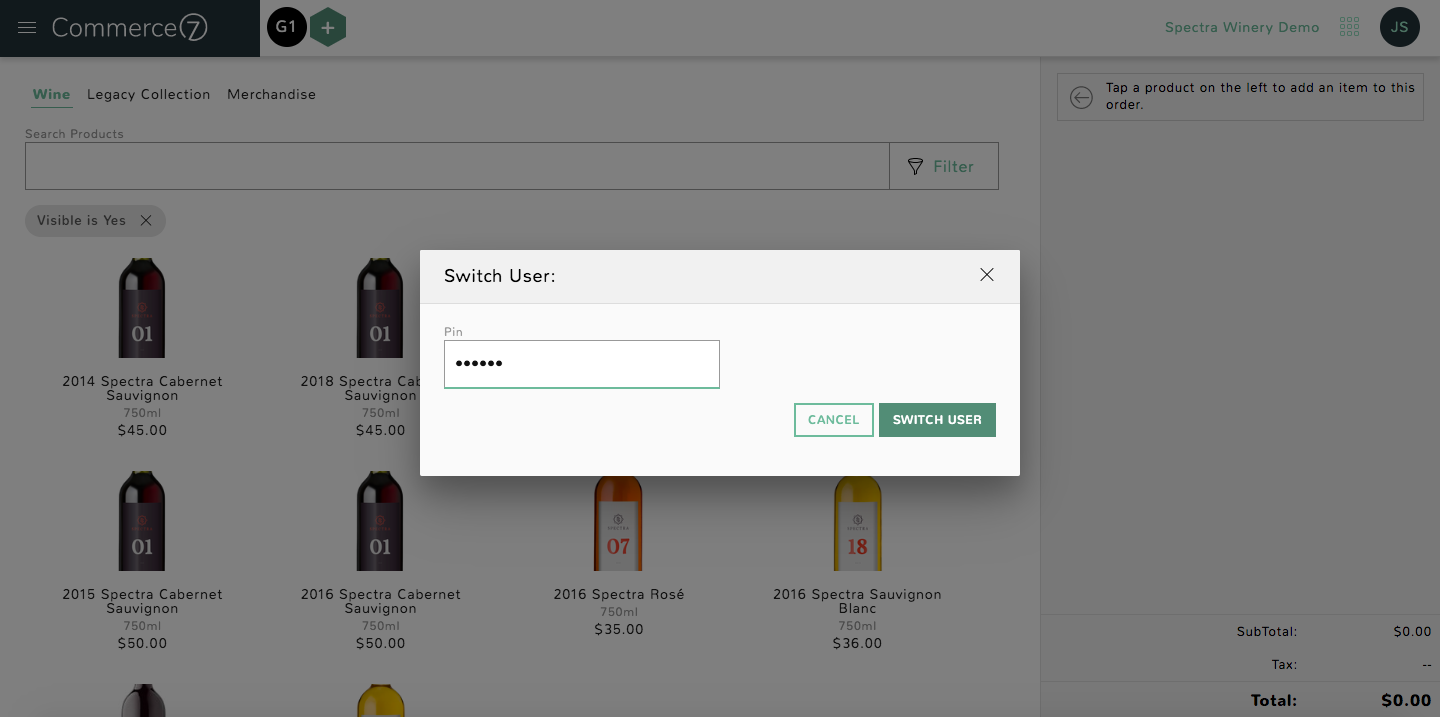Click the Commerce7 logo
The image size is (1440, 717).
coord(130,28)
